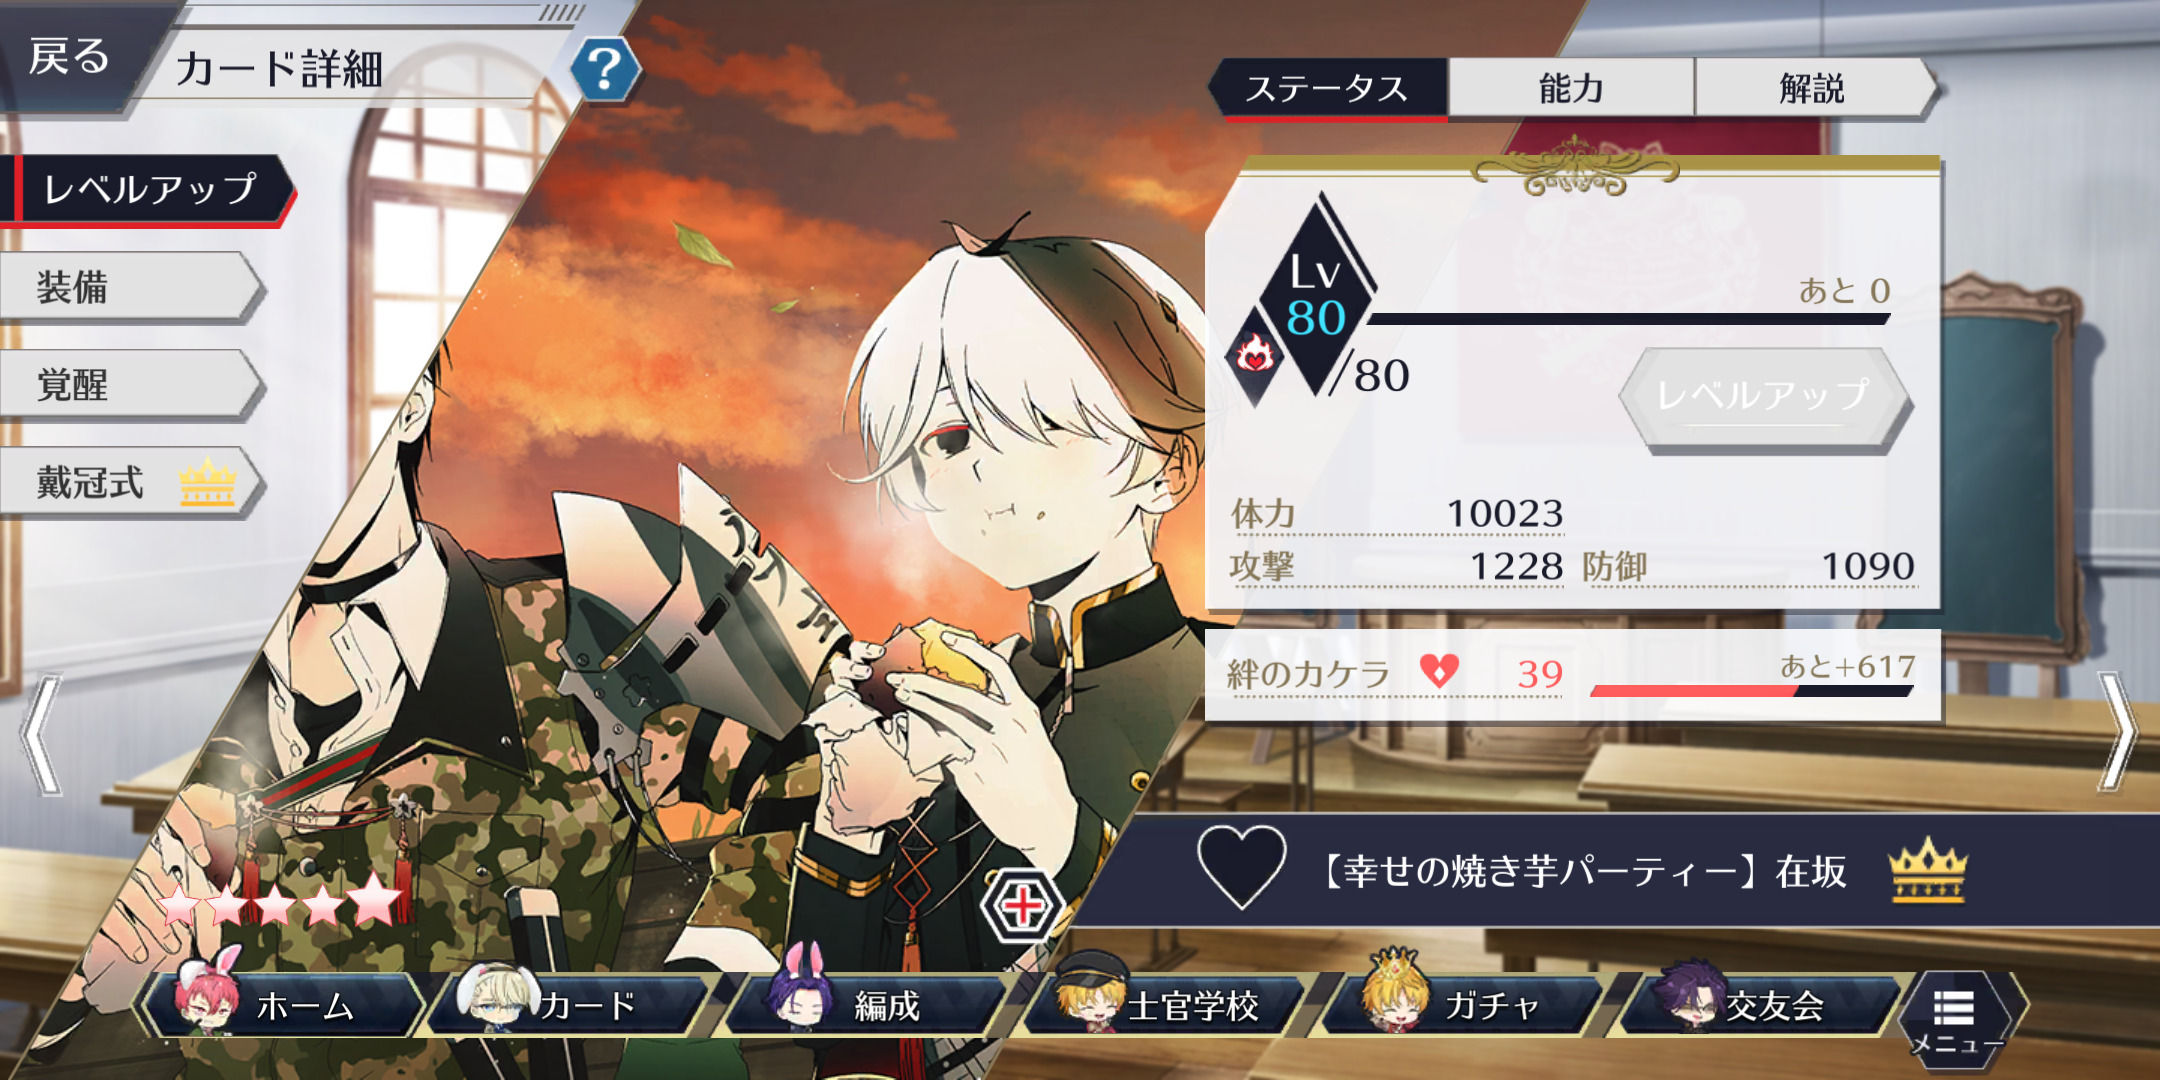Open the メニュー list icon
This screenshot has width=2160, height=1080.
(x=1956, y=1018)
